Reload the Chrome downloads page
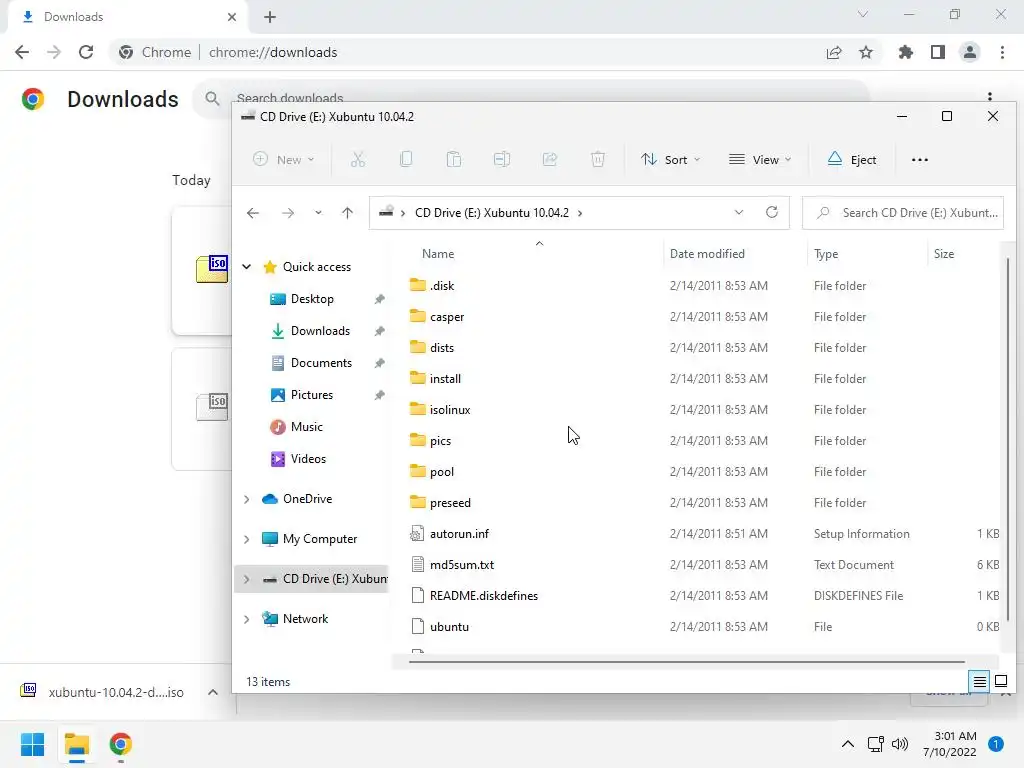The image size is (1024, 768). (x=86, y=52)
